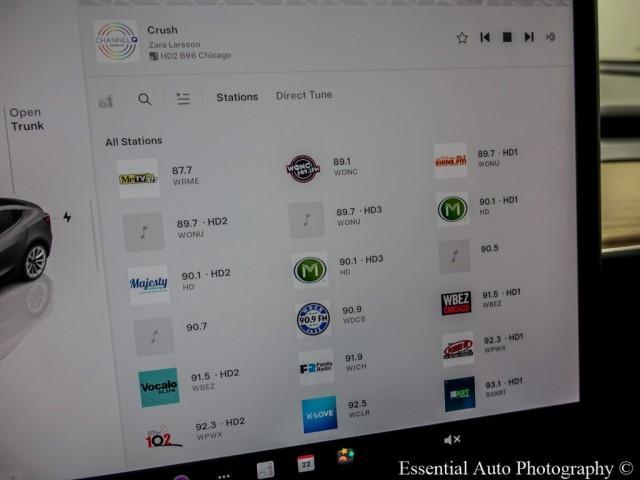Switch to the Stations tab
This screenshot has height=480, width=640.
(x=237, y=97)
